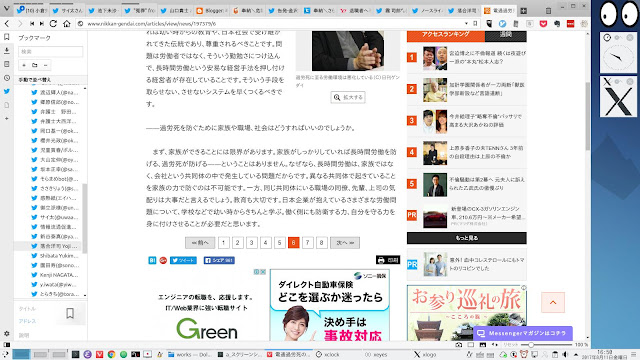This screenshot has height=360, width=640.
Task: Go to article page 1
Action: pos(224,243)
